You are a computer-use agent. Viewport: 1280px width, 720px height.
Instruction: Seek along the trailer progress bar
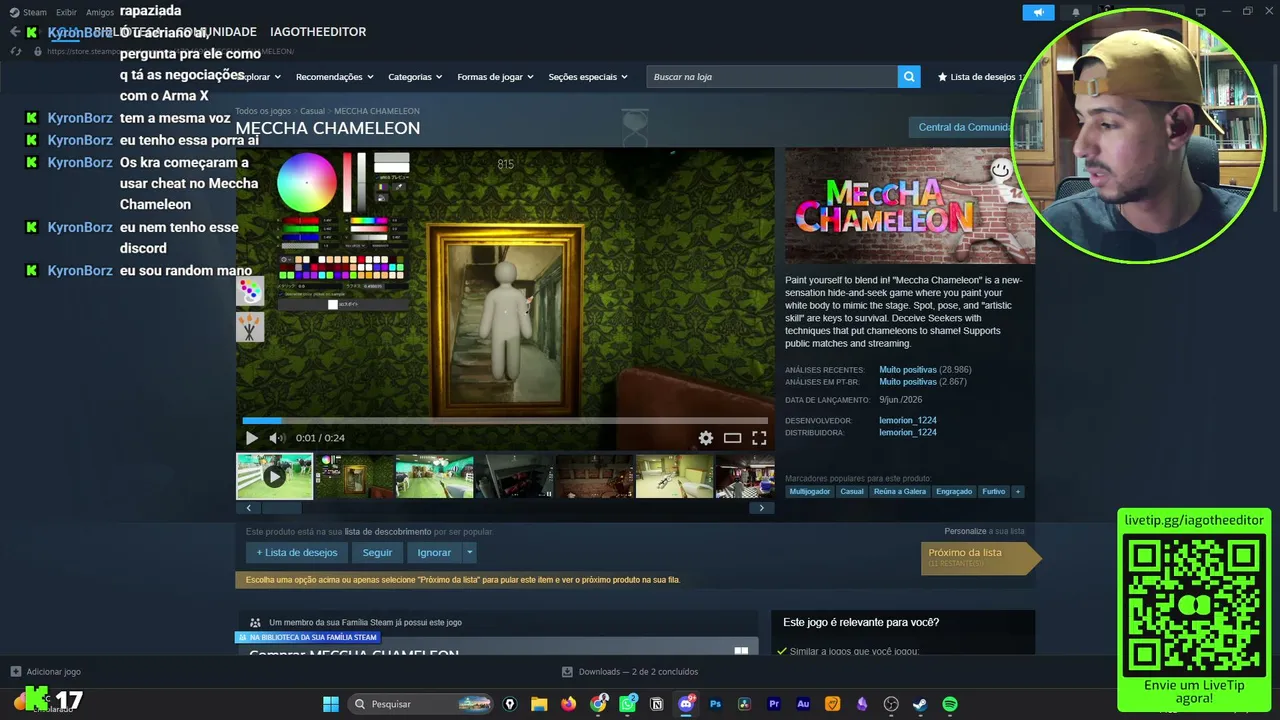(x=505, y=421)
